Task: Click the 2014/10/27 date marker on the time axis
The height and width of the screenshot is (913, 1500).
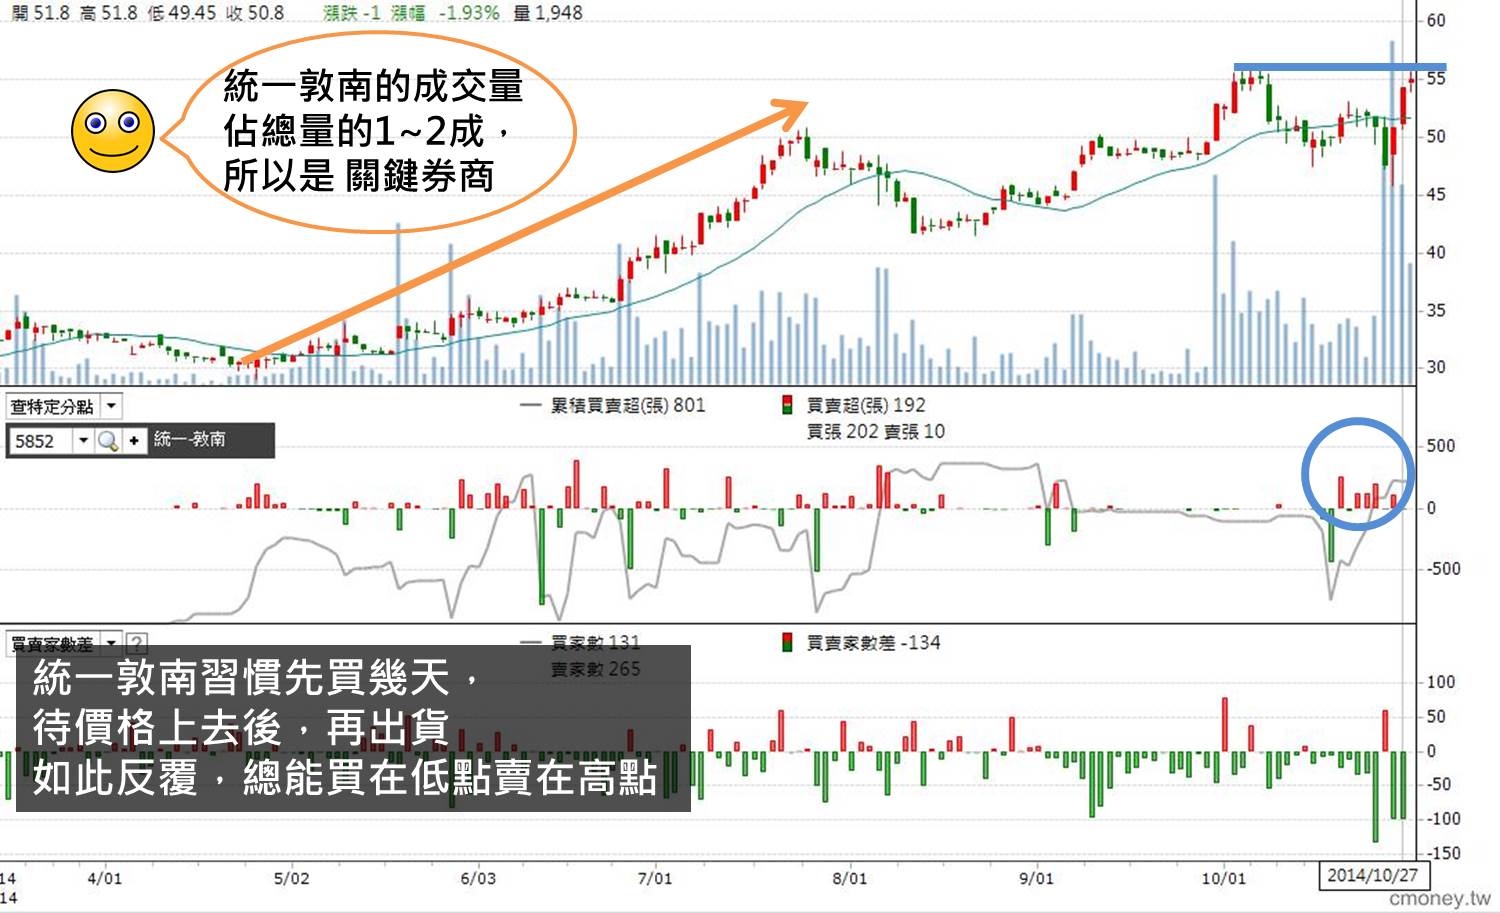Action: tap(1372, 875)
